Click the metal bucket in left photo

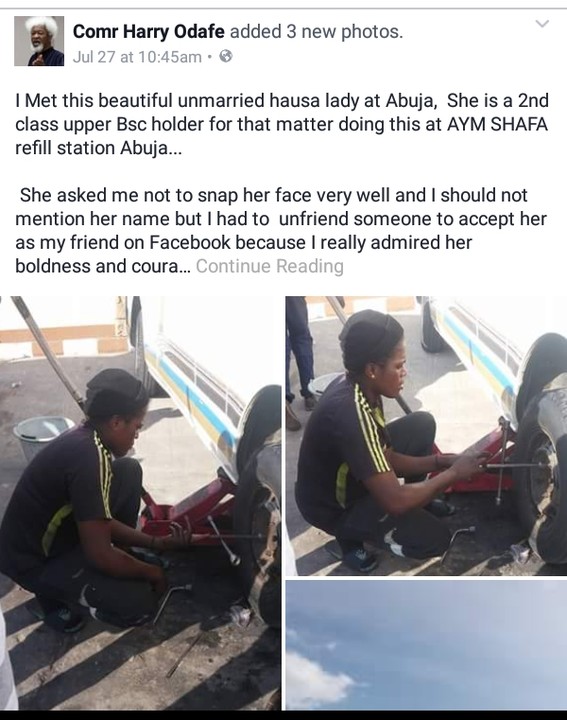coord(42,436)
